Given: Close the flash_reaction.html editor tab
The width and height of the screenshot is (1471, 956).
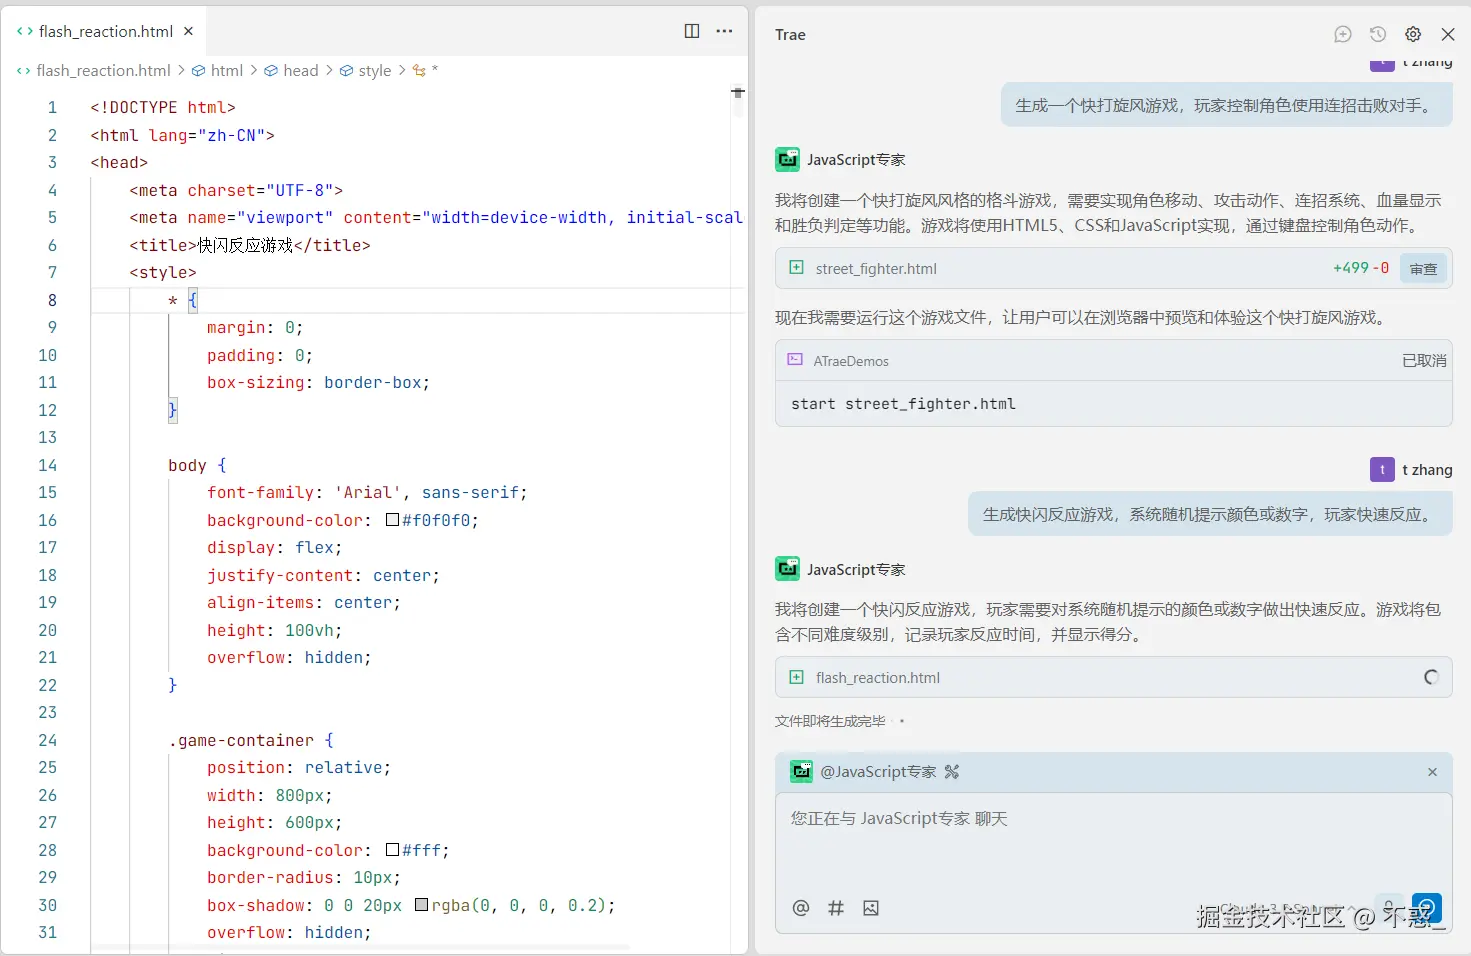Looking at the screenshot, I should (188, 31).
